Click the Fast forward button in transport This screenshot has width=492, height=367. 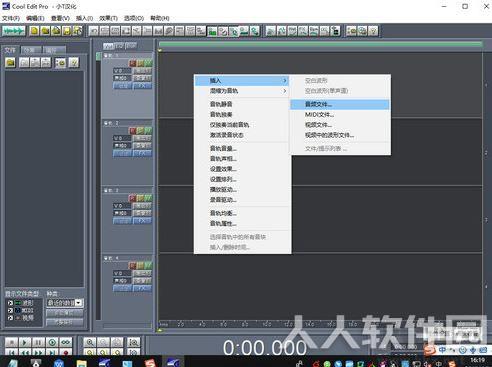[38, 352]
